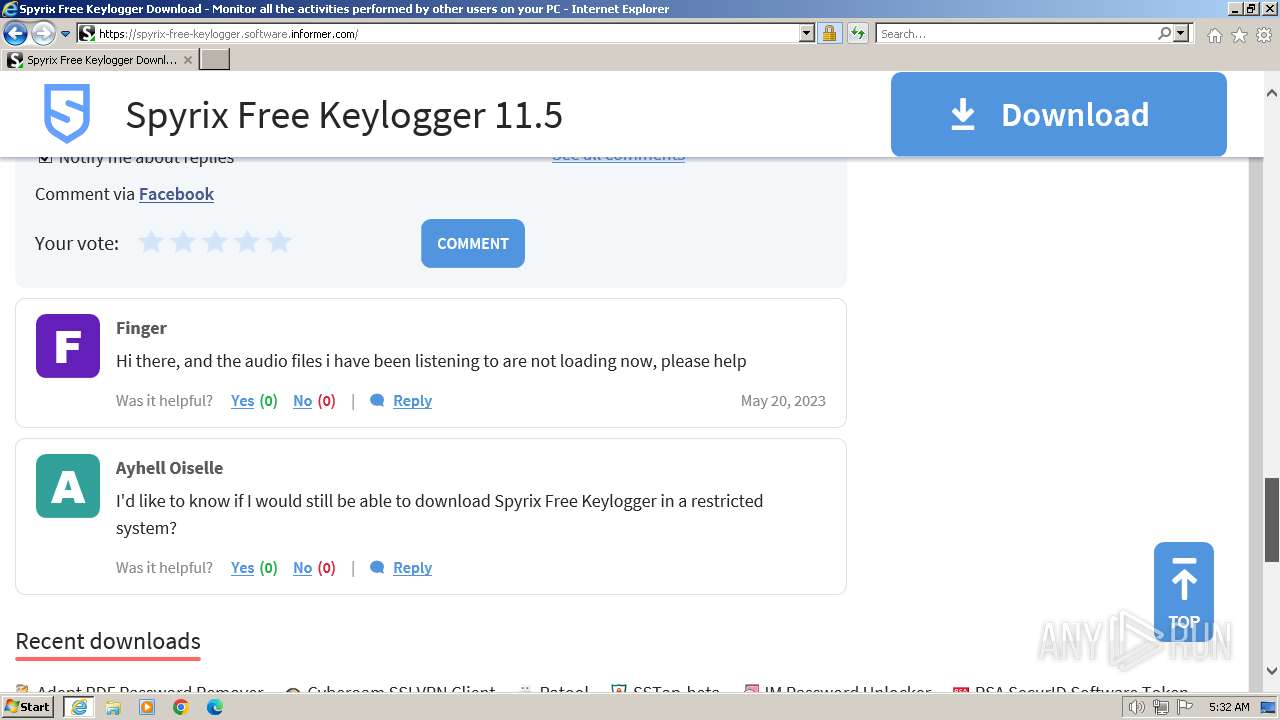Image resolution: width=1280 pixels, height=720 pixels.
Task: Open the search provider dropdown arrow
Action: [x=1181, y=34]
